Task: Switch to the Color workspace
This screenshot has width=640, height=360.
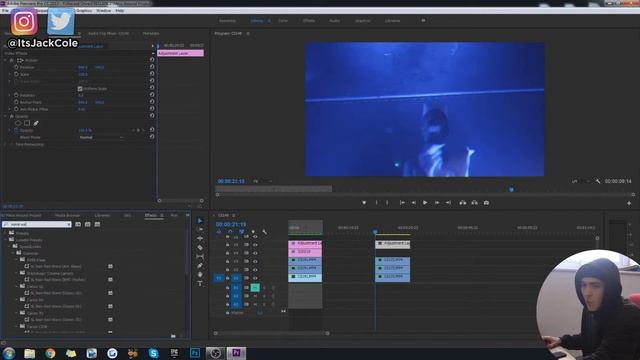Action: (x=283, y=20)
